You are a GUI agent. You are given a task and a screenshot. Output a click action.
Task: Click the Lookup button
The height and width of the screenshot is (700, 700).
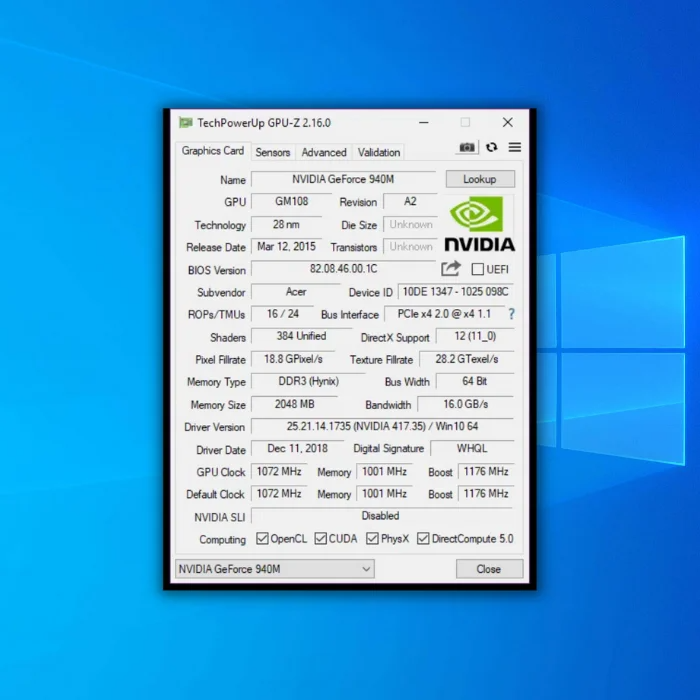click(x=480, y=179)
